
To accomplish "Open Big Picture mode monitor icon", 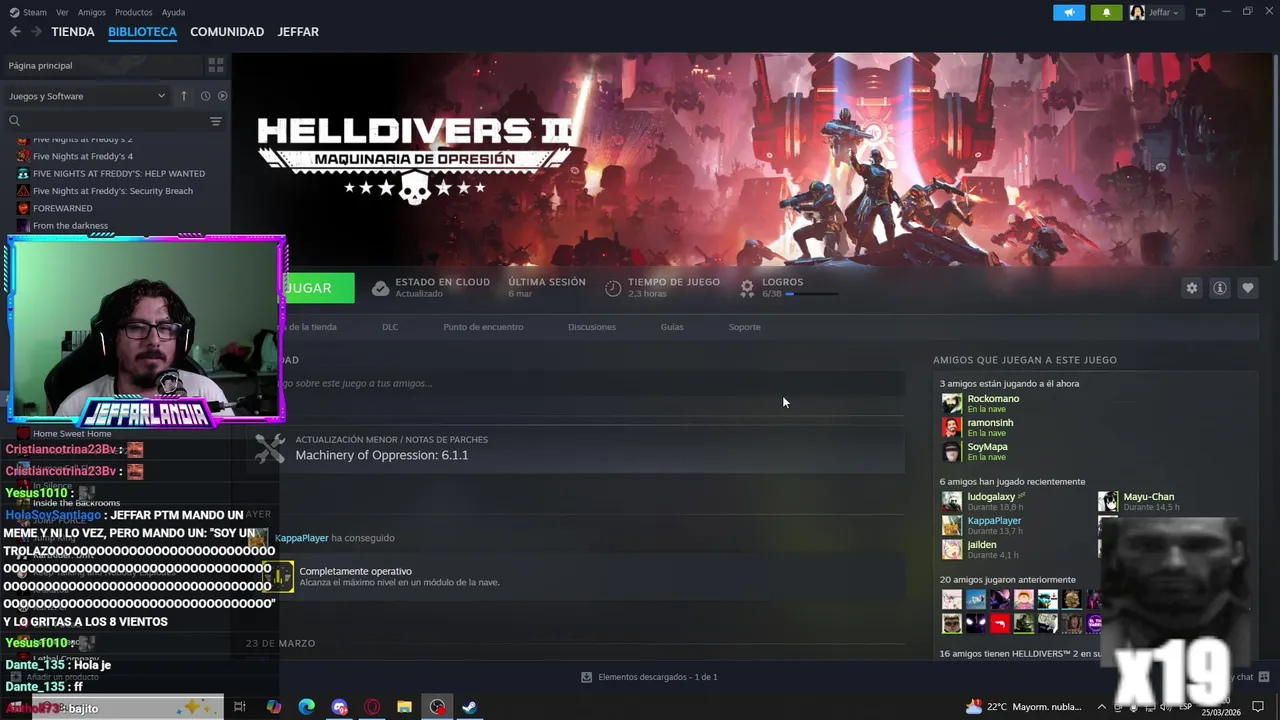I will (x=1201, y=12).
